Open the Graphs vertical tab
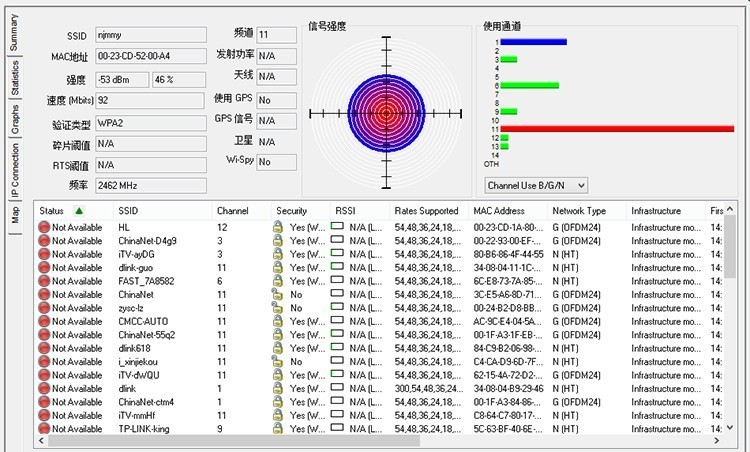Screen dimensions: 750x452 click(15, 119)
